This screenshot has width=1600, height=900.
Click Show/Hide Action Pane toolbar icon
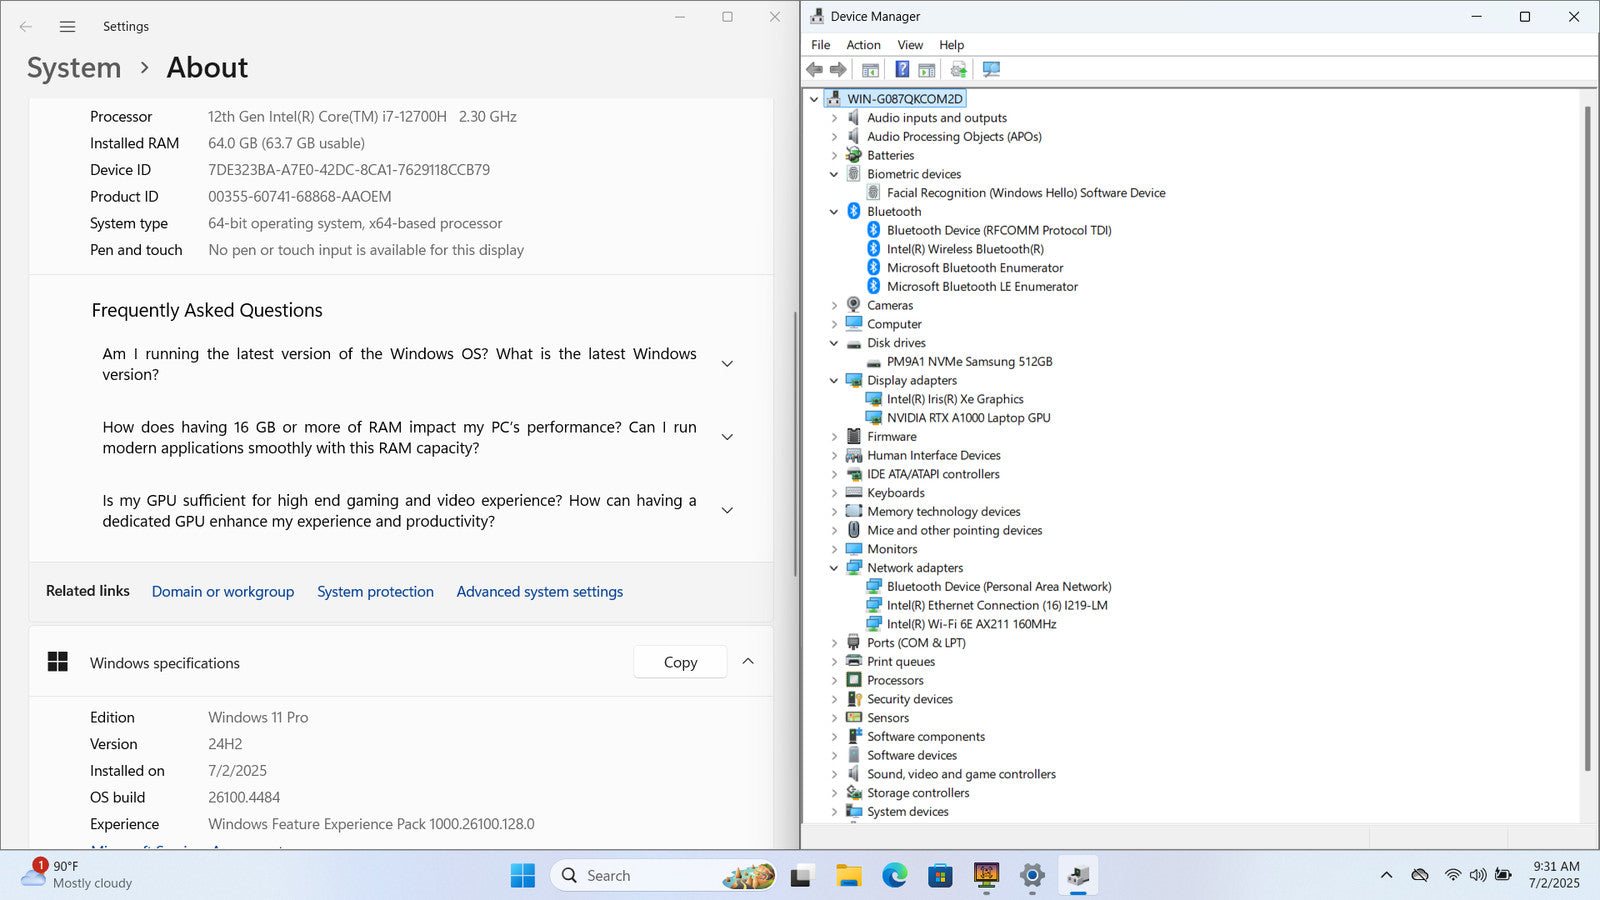[927, 69]
